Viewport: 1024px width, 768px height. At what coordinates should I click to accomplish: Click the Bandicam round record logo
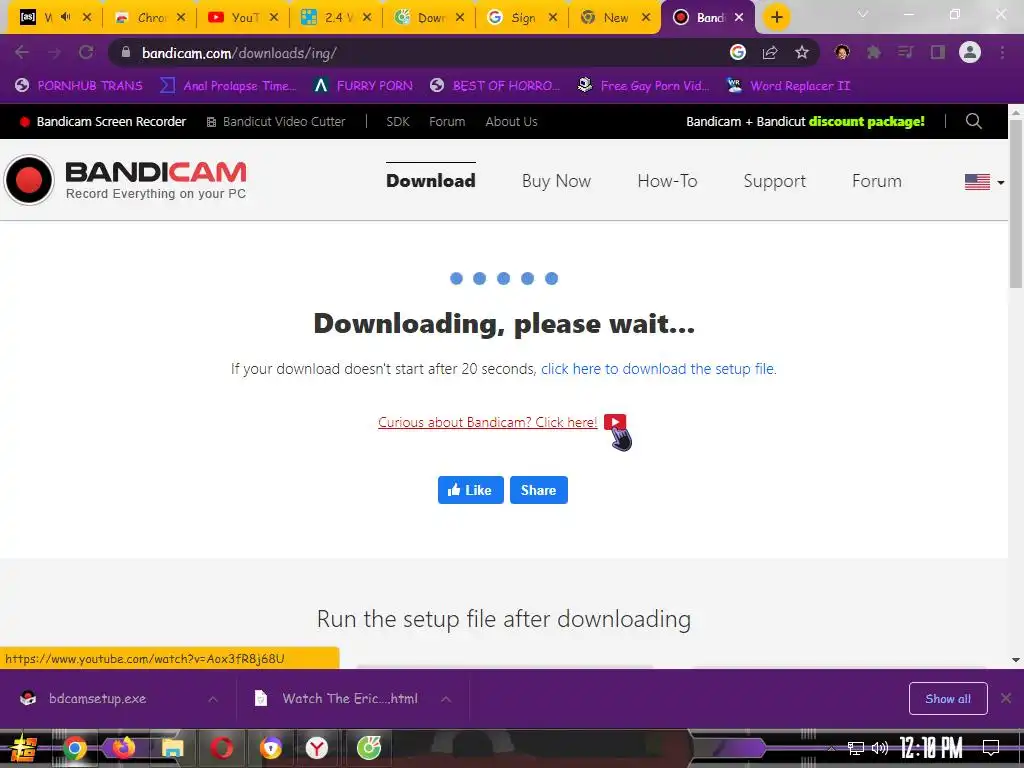(29, 180)
